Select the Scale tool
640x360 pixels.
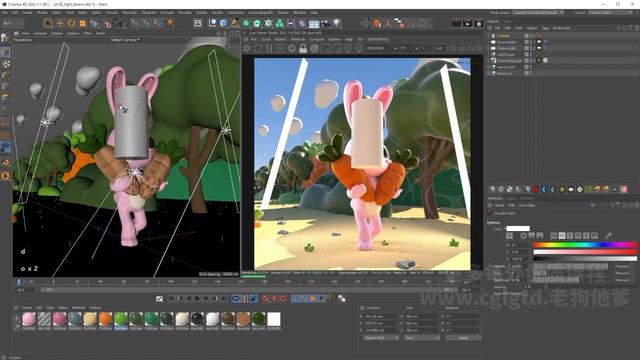pyautogui.click(x=82, y=24)
